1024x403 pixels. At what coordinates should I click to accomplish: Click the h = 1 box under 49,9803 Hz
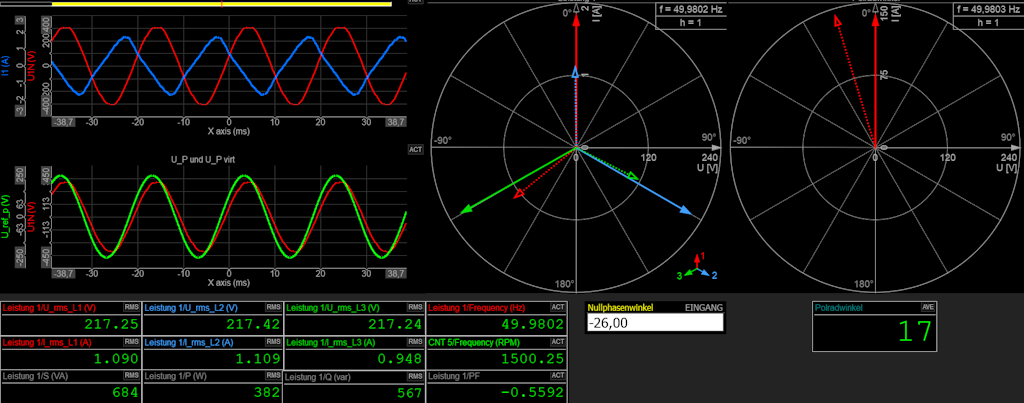click(x=988, y=23)
